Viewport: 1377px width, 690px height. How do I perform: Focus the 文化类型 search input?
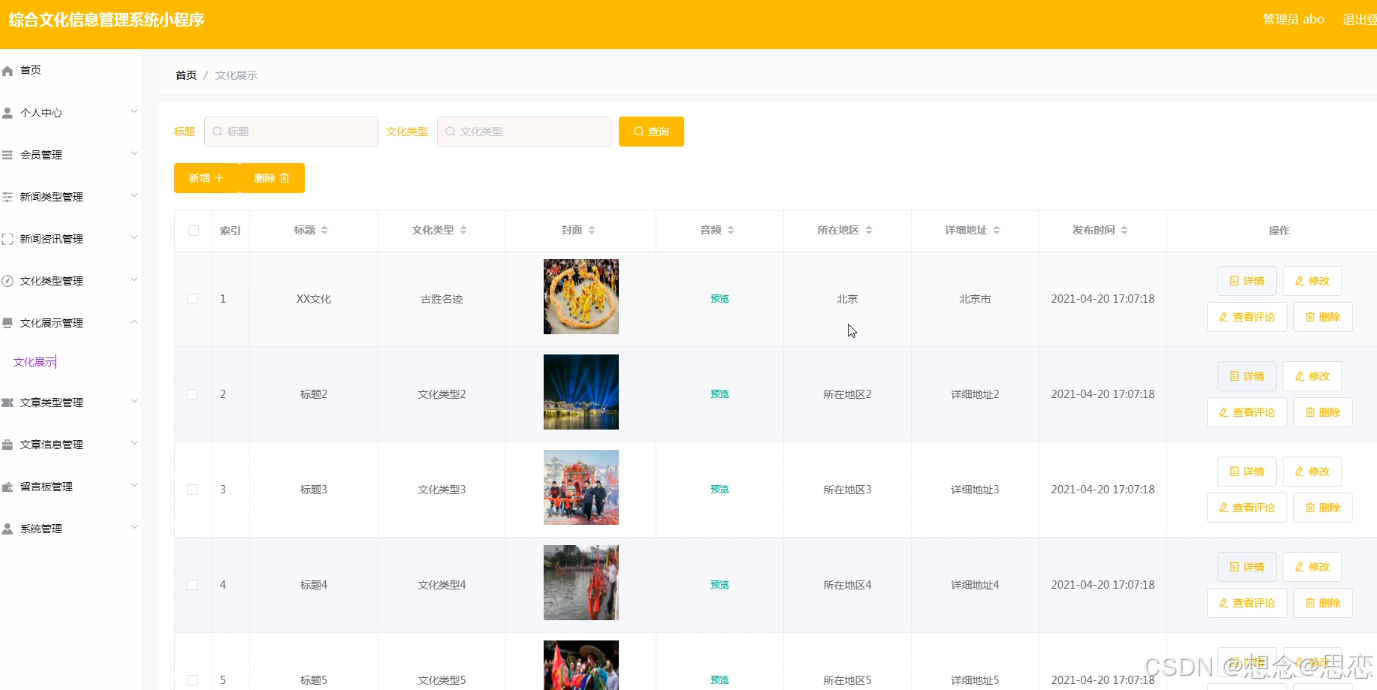(524, 132)
